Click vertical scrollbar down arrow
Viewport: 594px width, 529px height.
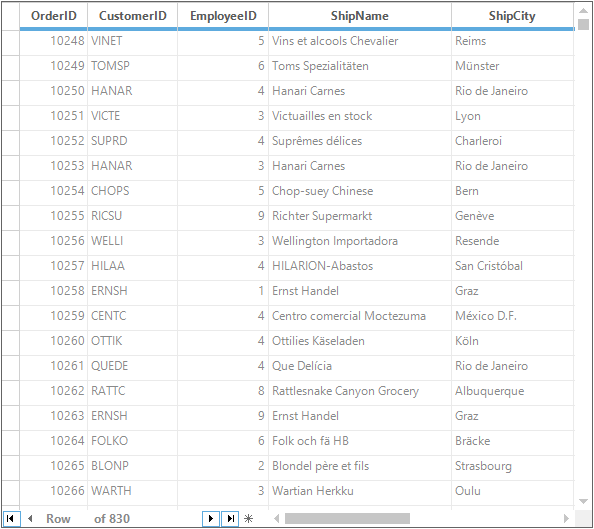(583, 501)
